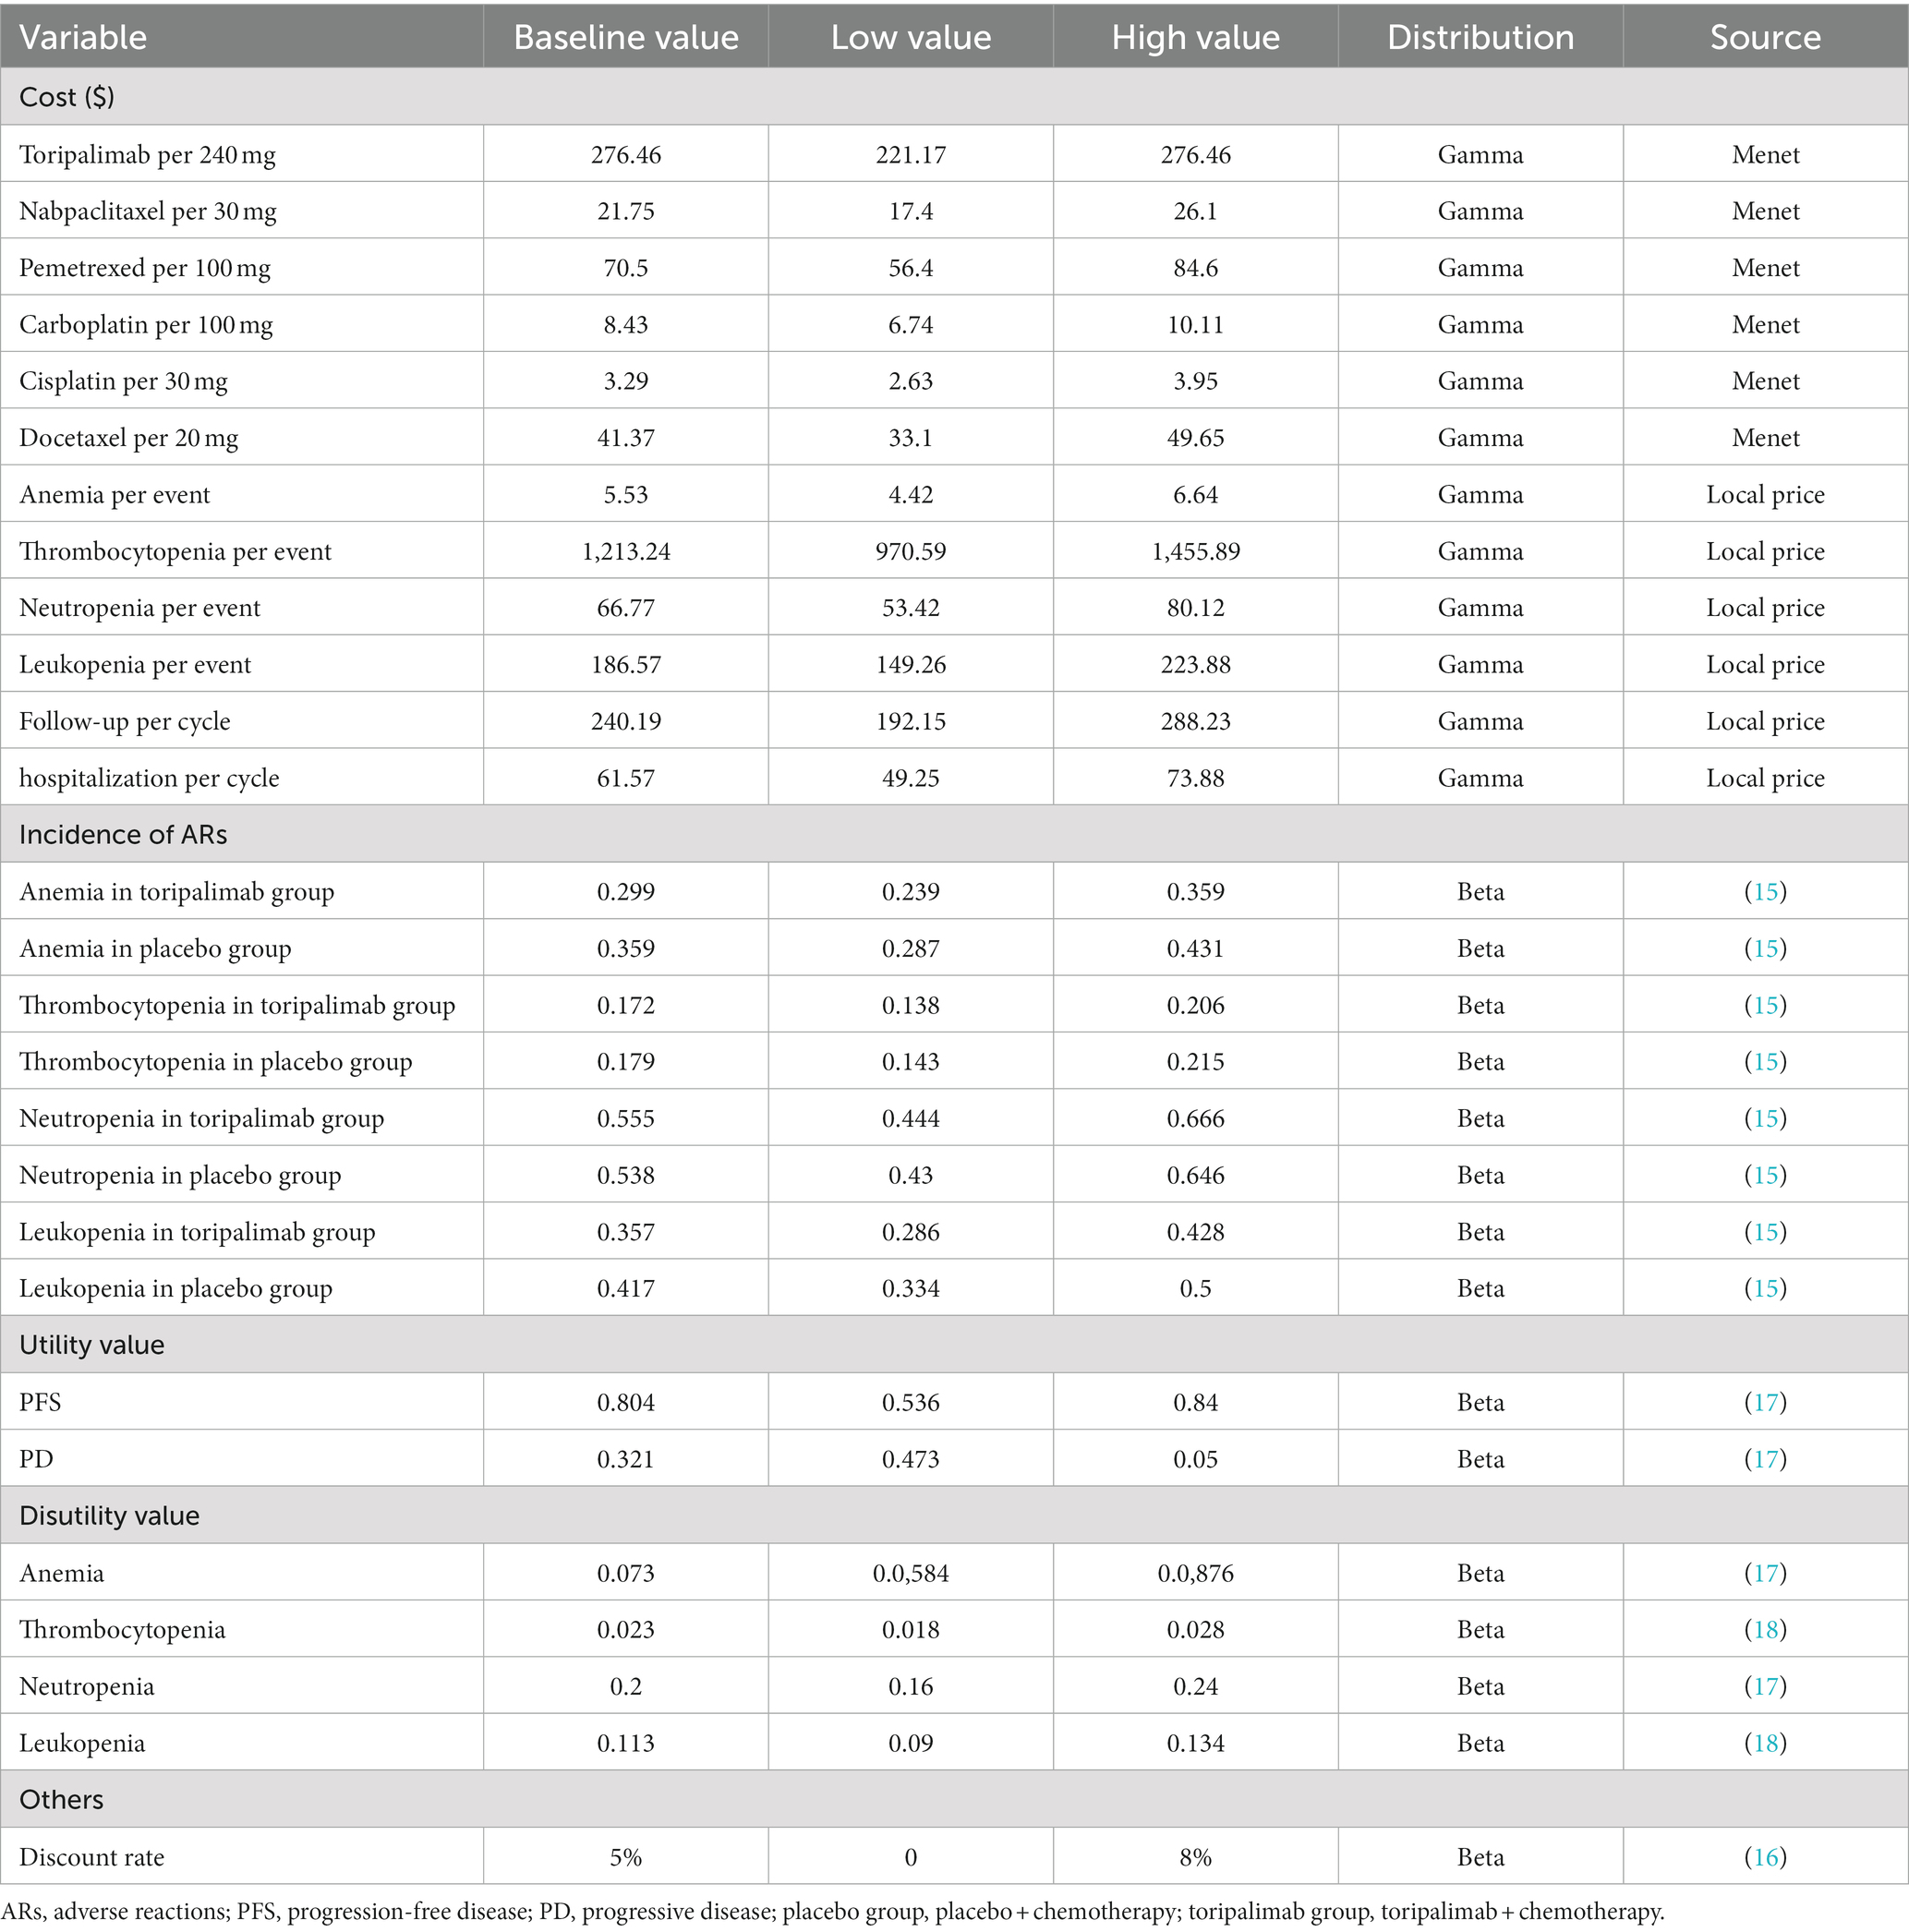The height and width of the screenshot is (1932, 1909).
Task: Select the Incidence of ARs section row
Action: pyautogui.click(x=954, y=834)
